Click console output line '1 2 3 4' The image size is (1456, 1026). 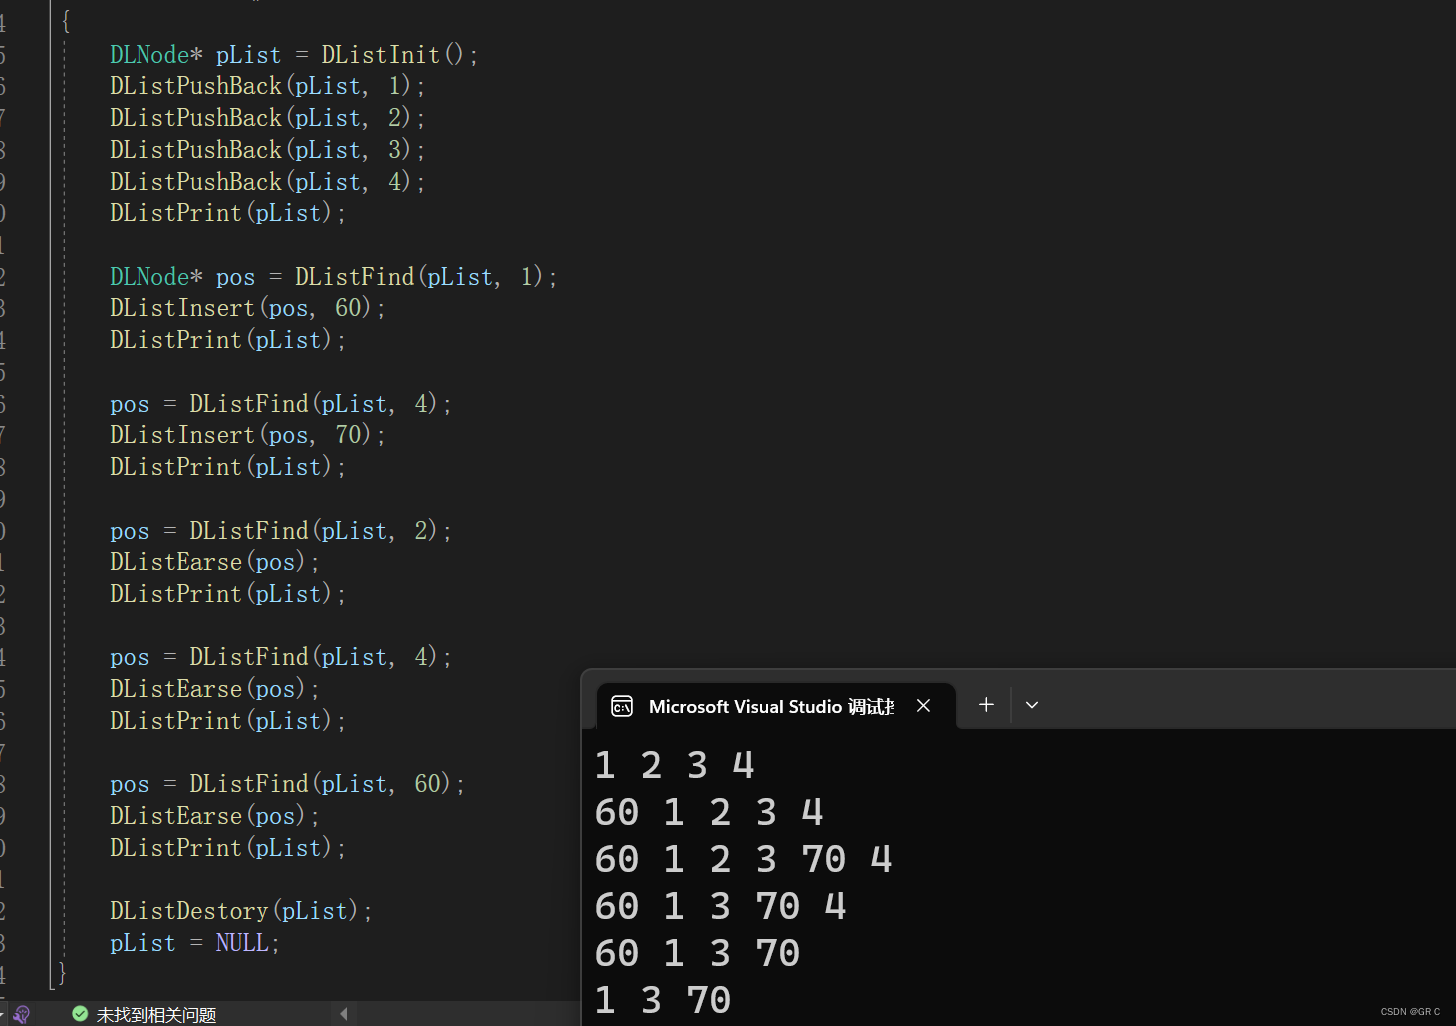click(675, 766)
